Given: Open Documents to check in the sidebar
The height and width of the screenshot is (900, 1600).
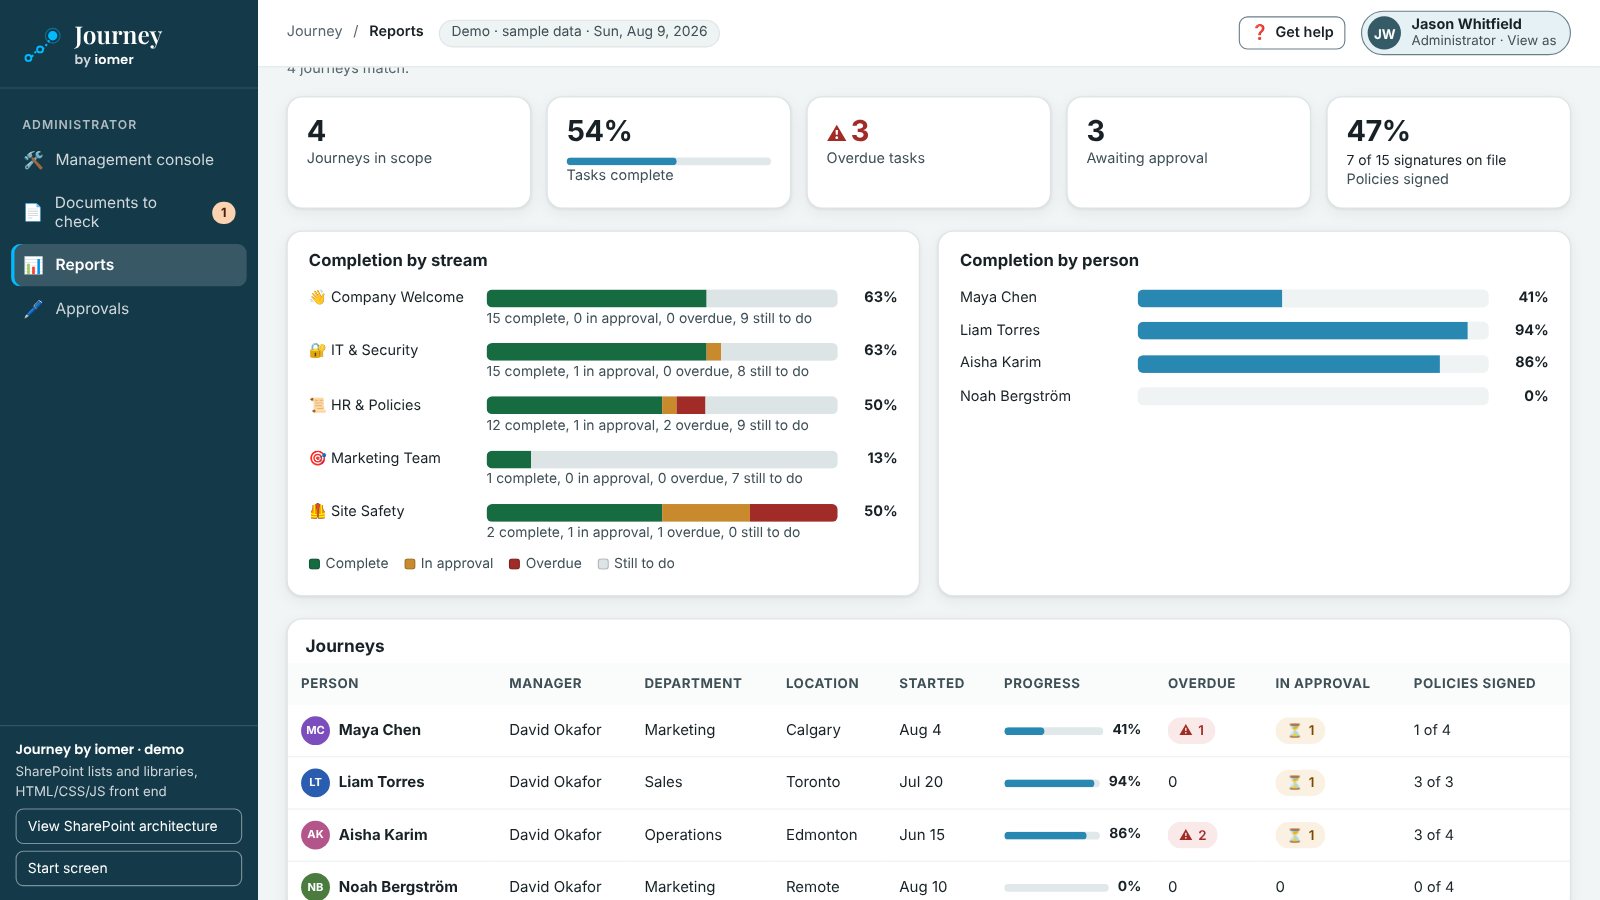Looking at the screenshot, I should pyautogui.click(x=129, y=212).
